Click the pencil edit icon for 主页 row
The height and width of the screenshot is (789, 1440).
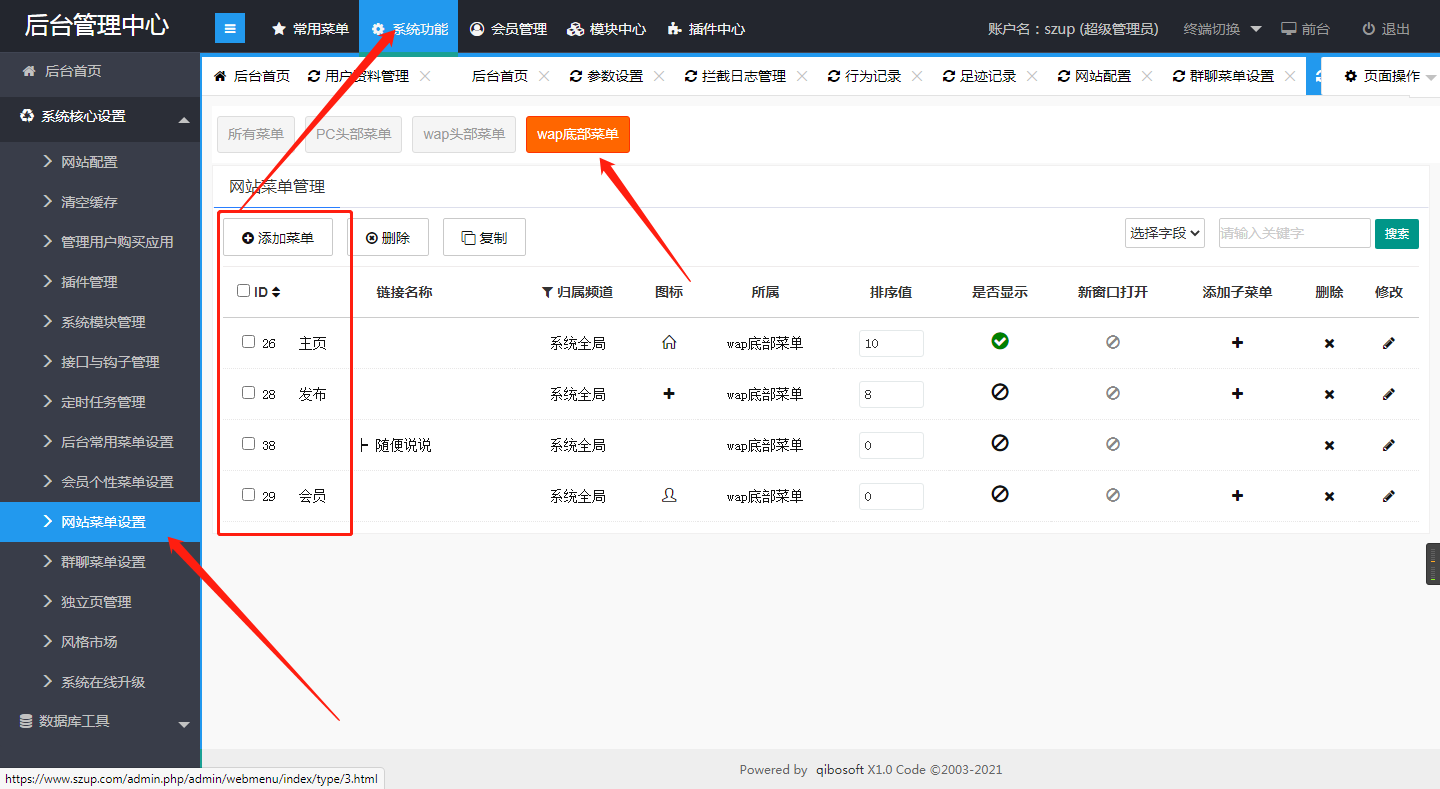click(x=1388, y=343)
